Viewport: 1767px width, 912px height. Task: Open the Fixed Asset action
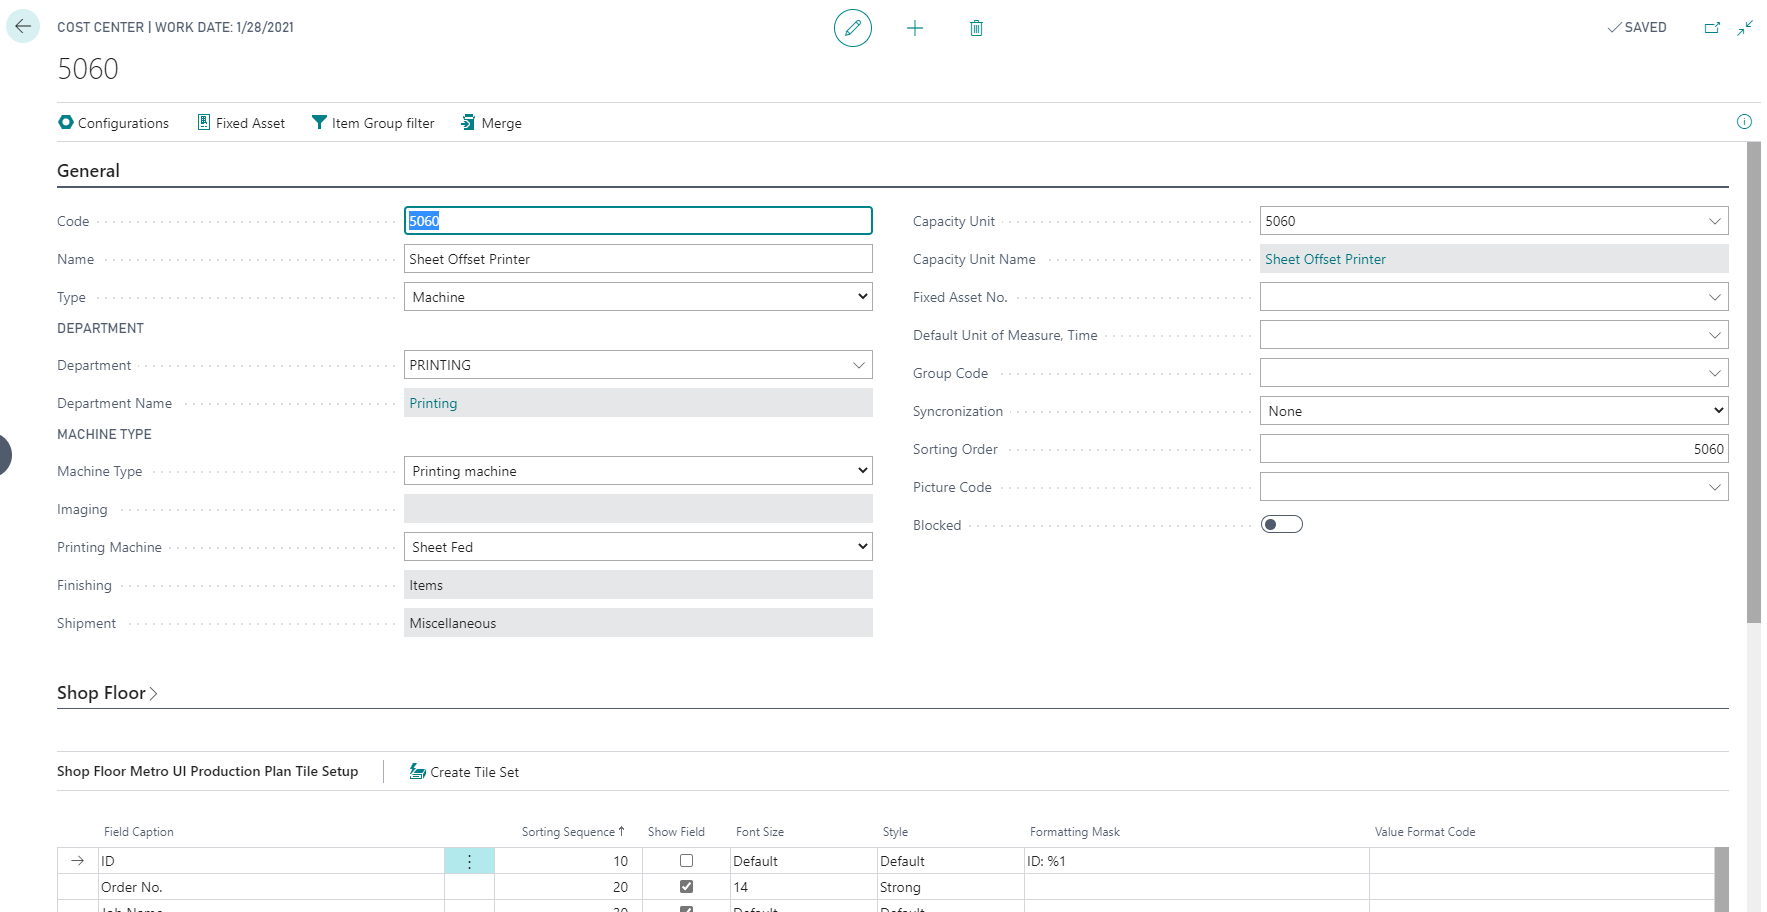click(x=241, y=123)
